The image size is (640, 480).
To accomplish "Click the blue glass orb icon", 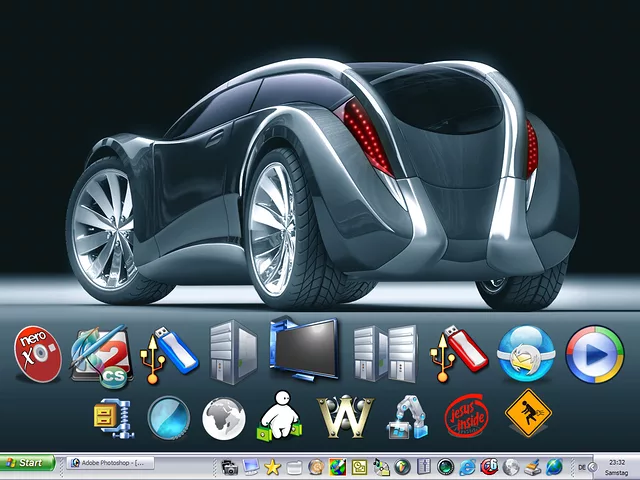I will pos(168,417).
